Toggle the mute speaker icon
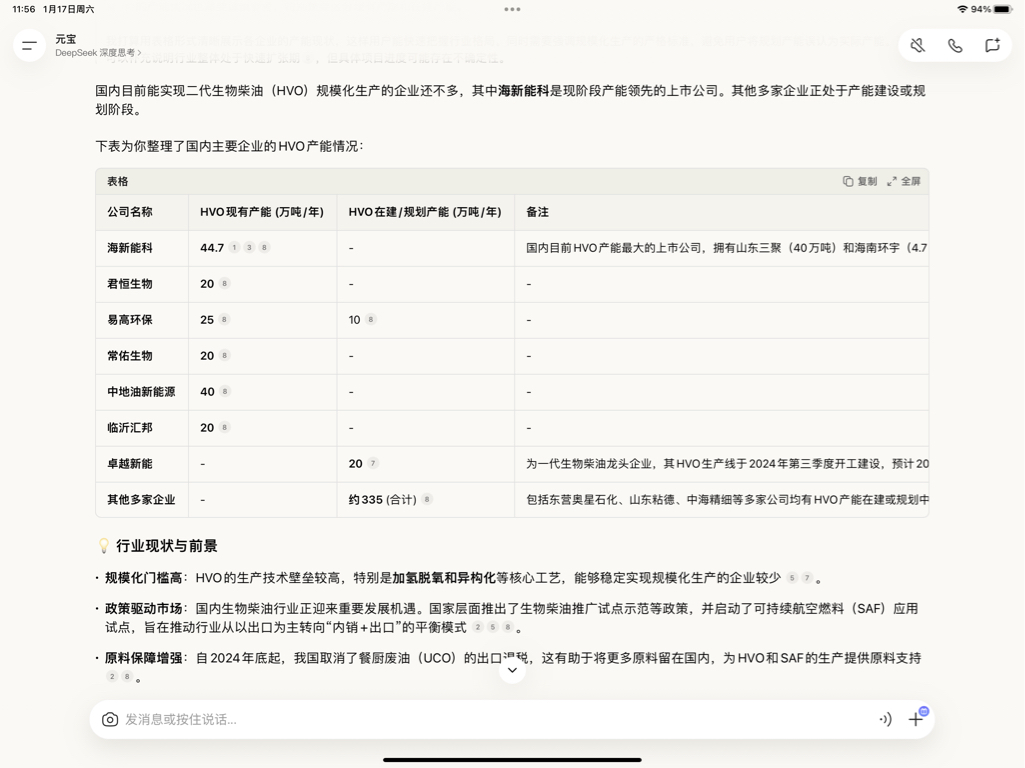Image resolution: width=1025 pixels, height=768 pixels. click(918, 46)
